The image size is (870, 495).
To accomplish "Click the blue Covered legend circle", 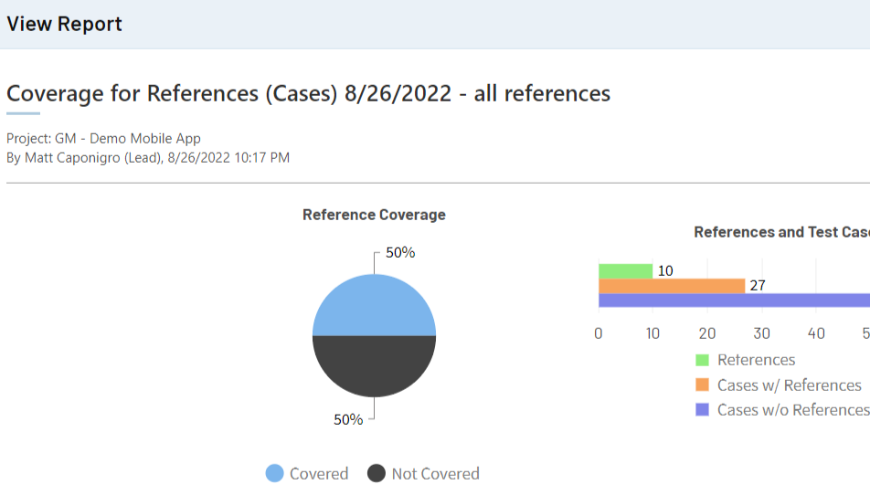I will 274,474.
